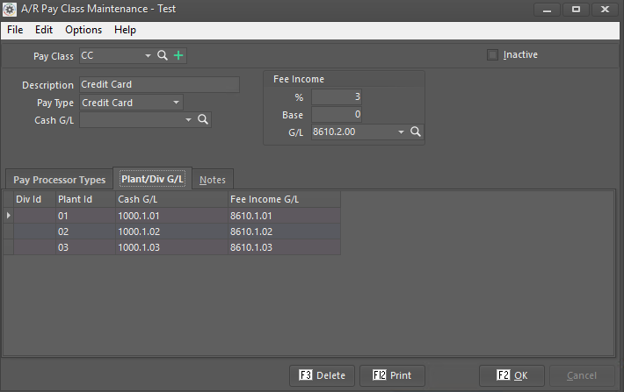The image size is (624, 392).
Task: Click the Fee Income G/L value 8610.2.00
Action: tap(334, 132)
